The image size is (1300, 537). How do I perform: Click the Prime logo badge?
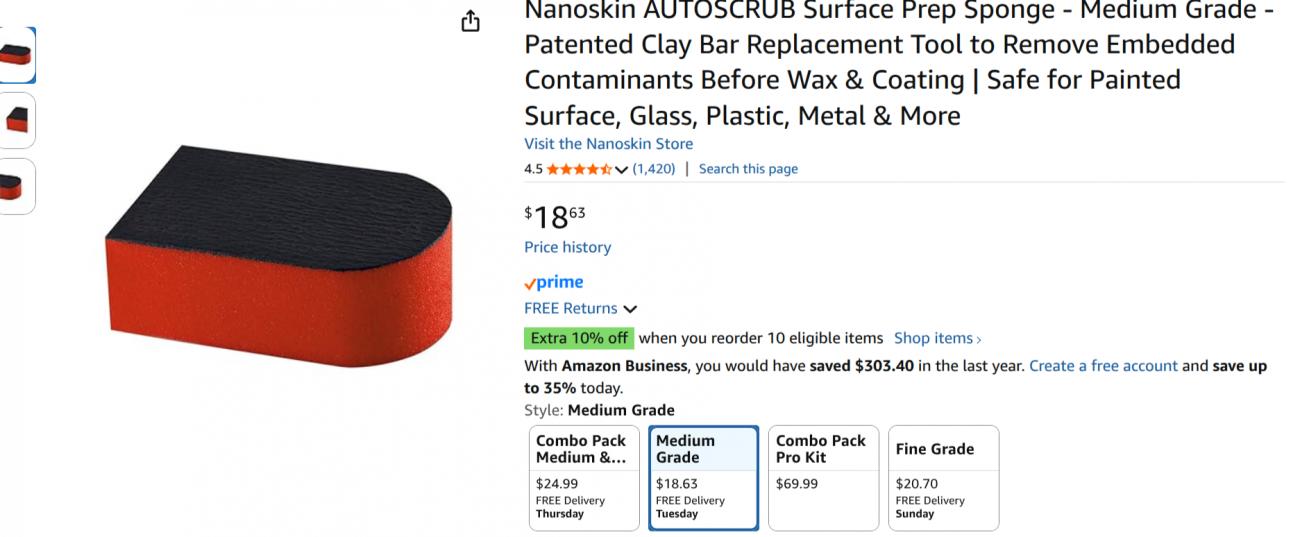[553, 283]
